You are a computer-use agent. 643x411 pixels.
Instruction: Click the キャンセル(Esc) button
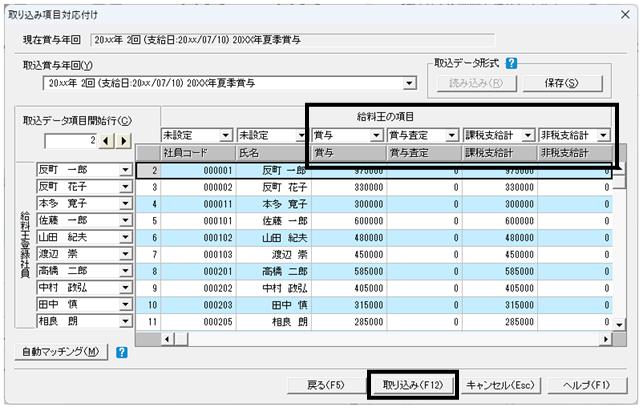[x=500, y=385]
